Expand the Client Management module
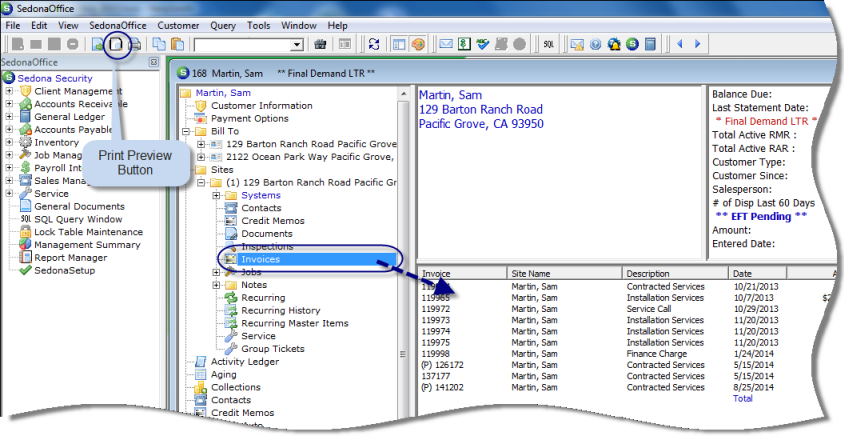 9,91
